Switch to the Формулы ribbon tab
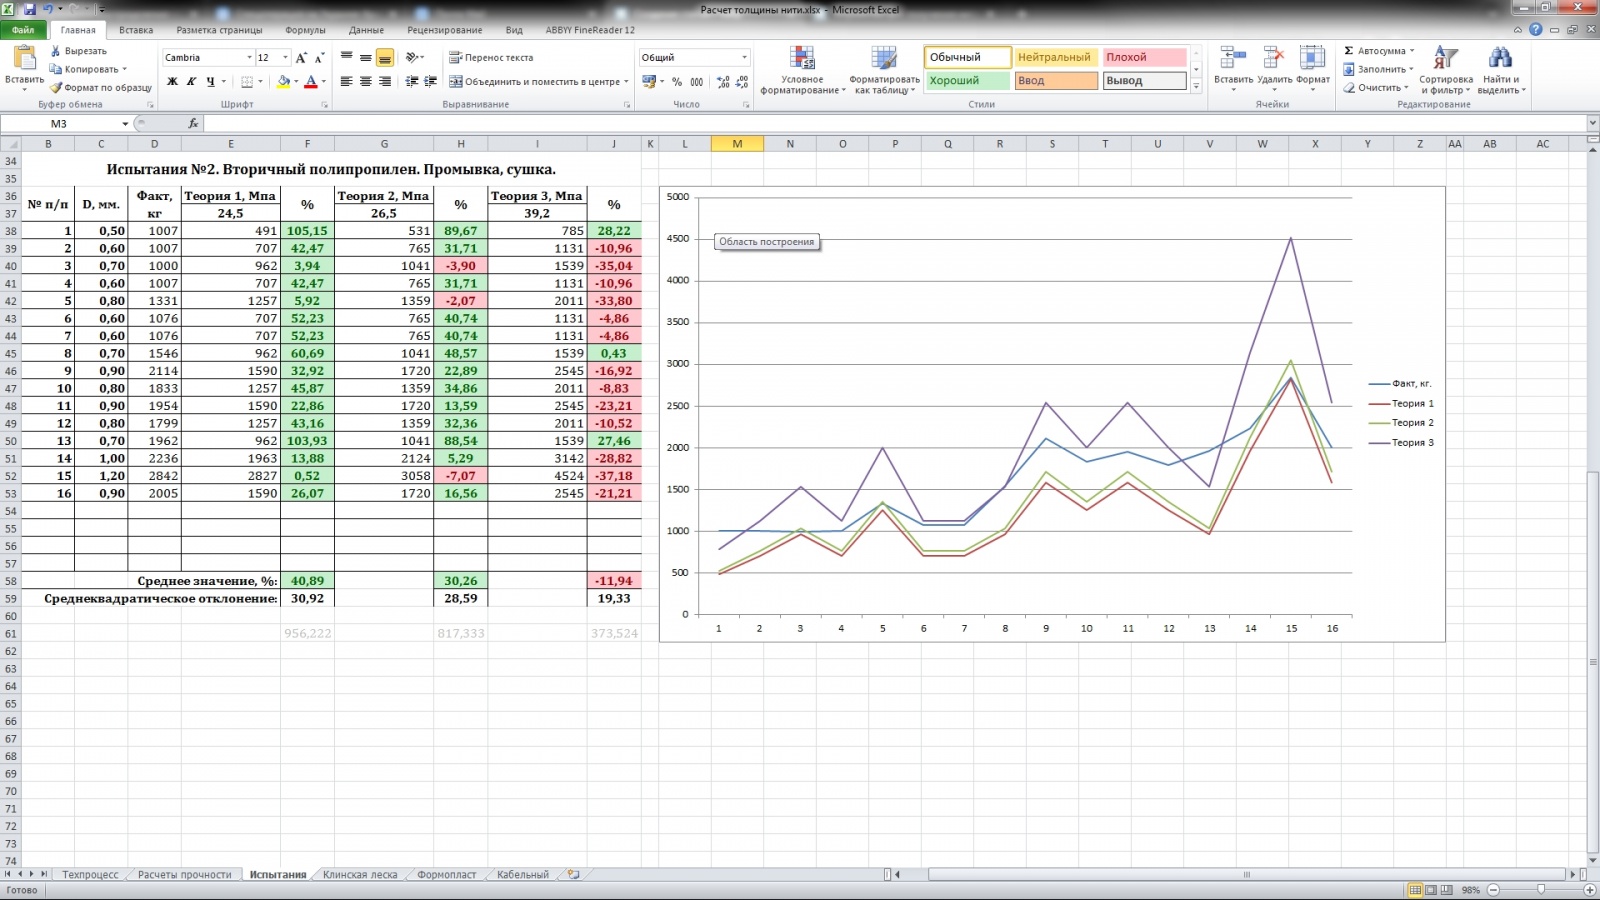This screenshot has height=900, width=1600. (x=305, y=30)
